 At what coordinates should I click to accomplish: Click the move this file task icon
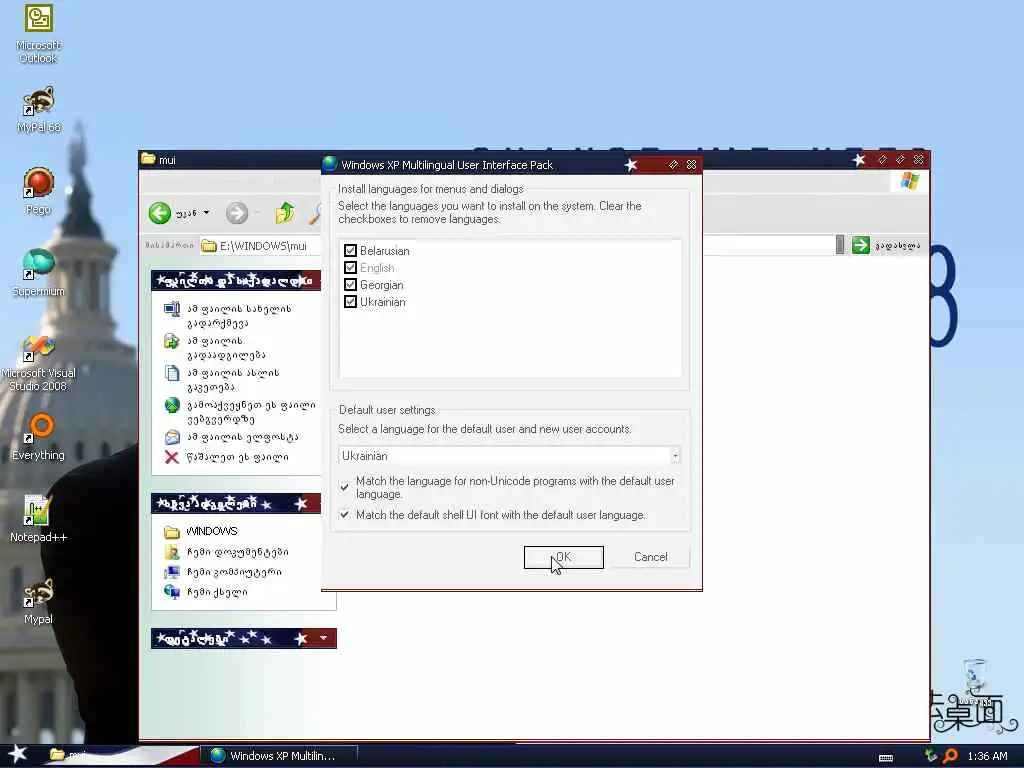pos(172,341)
